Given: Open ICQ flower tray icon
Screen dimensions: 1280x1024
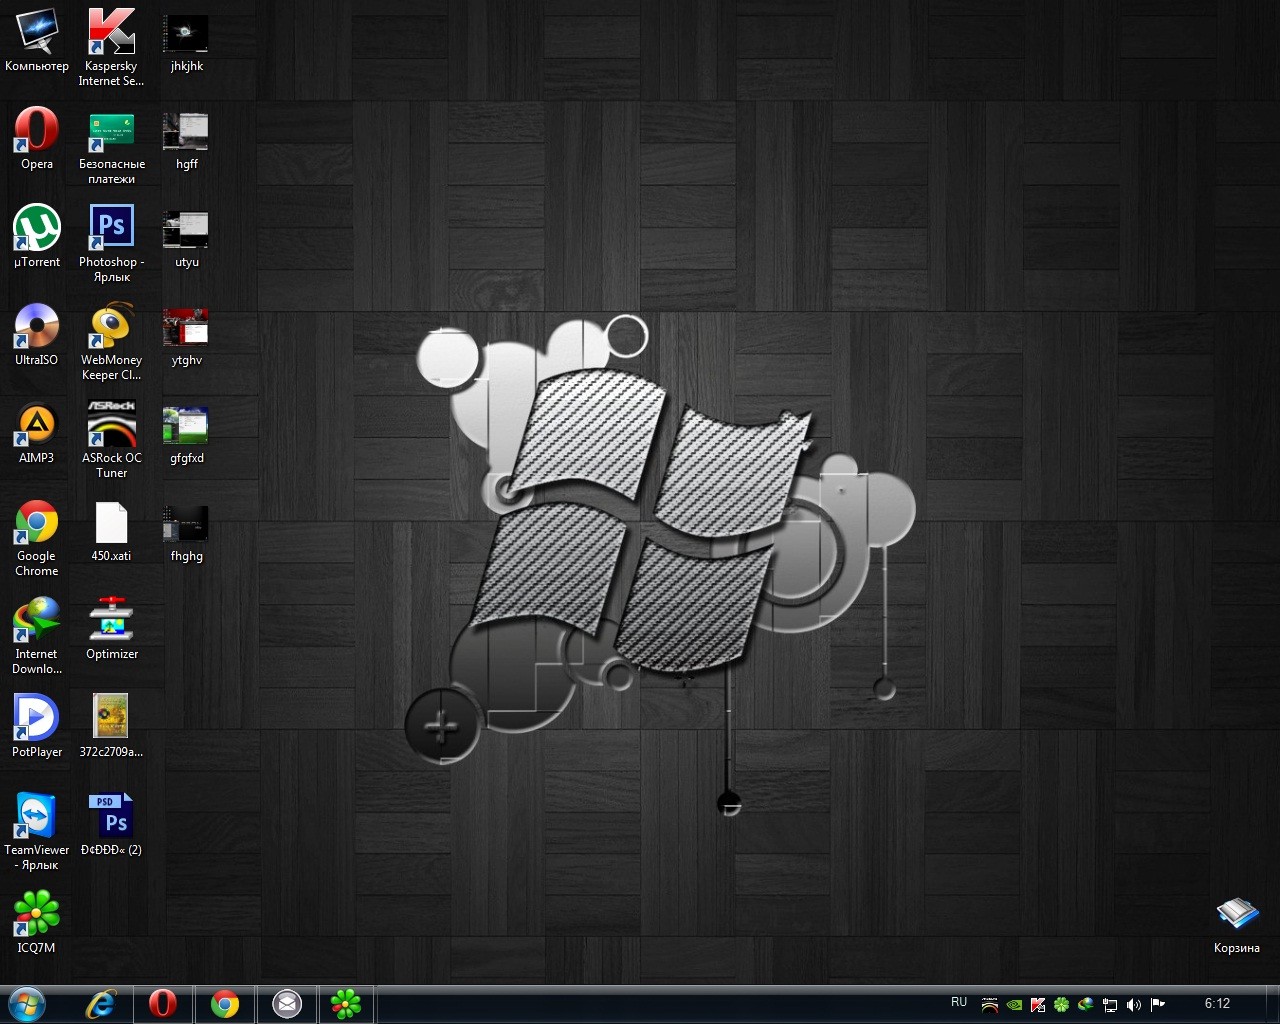Looking at the screenshot, I should click(1062, 1004).
